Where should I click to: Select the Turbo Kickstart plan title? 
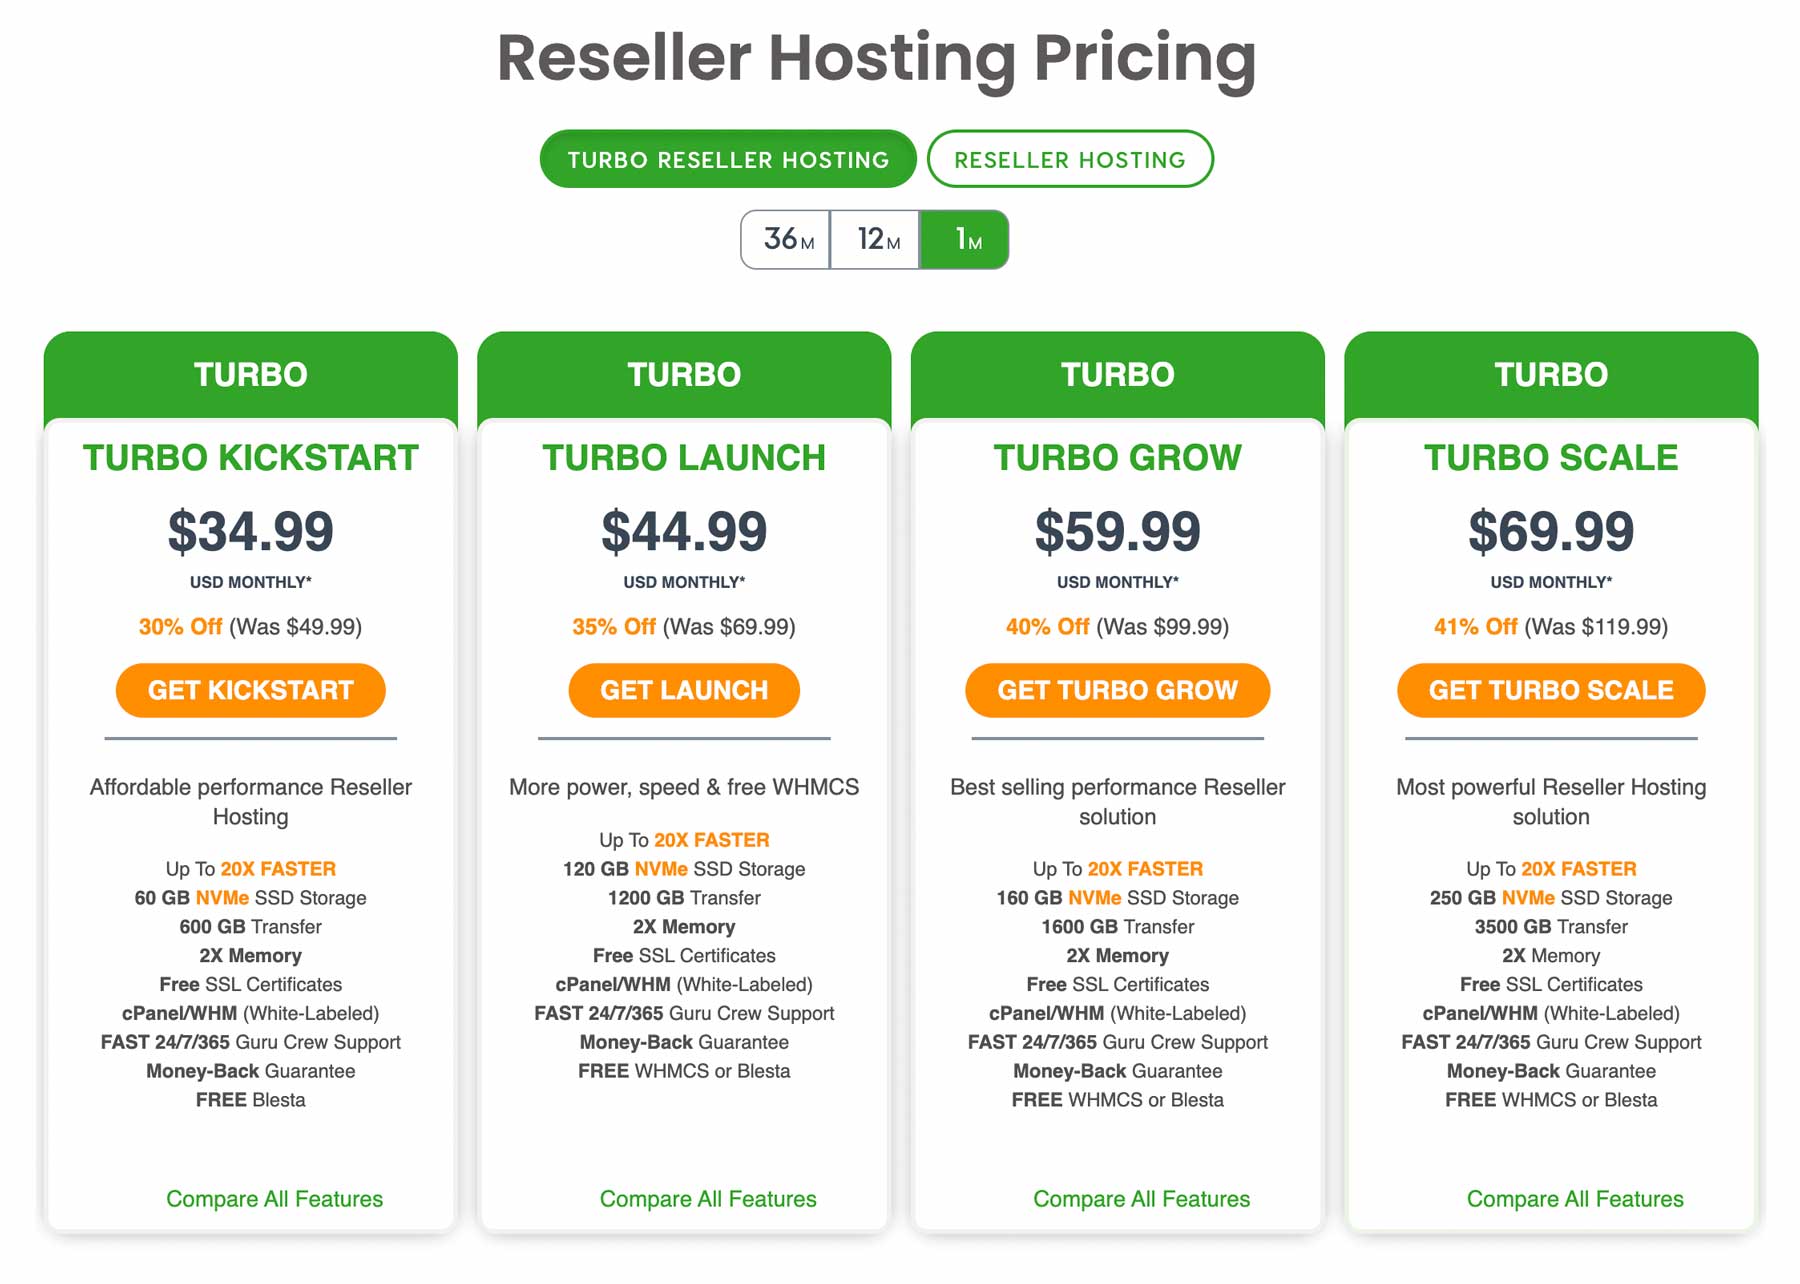(250, 457)
